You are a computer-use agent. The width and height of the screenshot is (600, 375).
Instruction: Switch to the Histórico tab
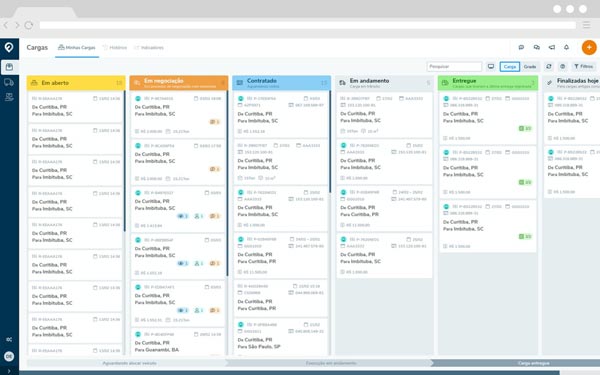point(115,47)
